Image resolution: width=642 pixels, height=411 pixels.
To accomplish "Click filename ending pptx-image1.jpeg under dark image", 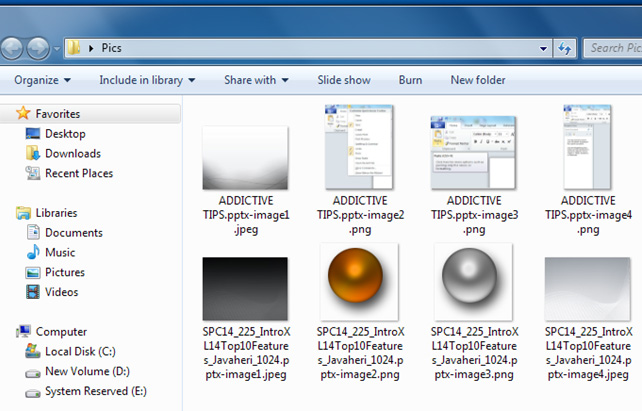I will [x=246, y=353].
